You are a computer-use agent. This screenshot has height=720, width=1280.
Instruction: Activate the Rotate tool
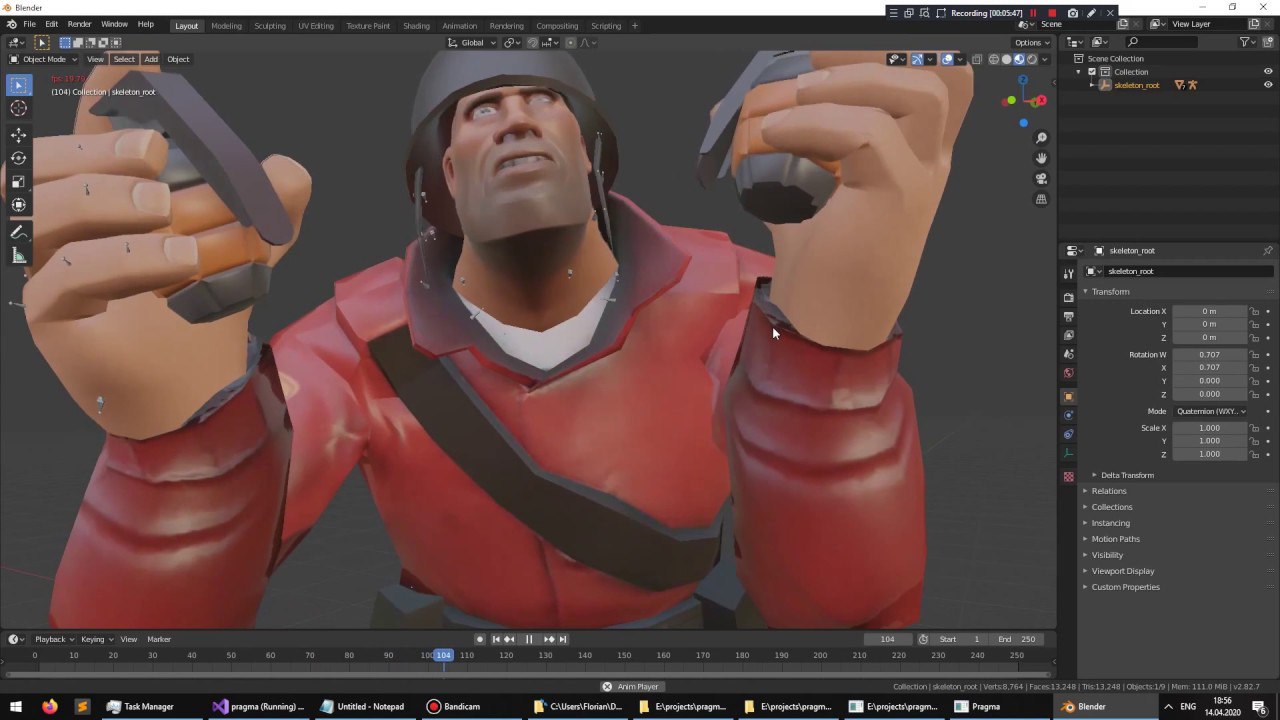click(x=19, y=158)
